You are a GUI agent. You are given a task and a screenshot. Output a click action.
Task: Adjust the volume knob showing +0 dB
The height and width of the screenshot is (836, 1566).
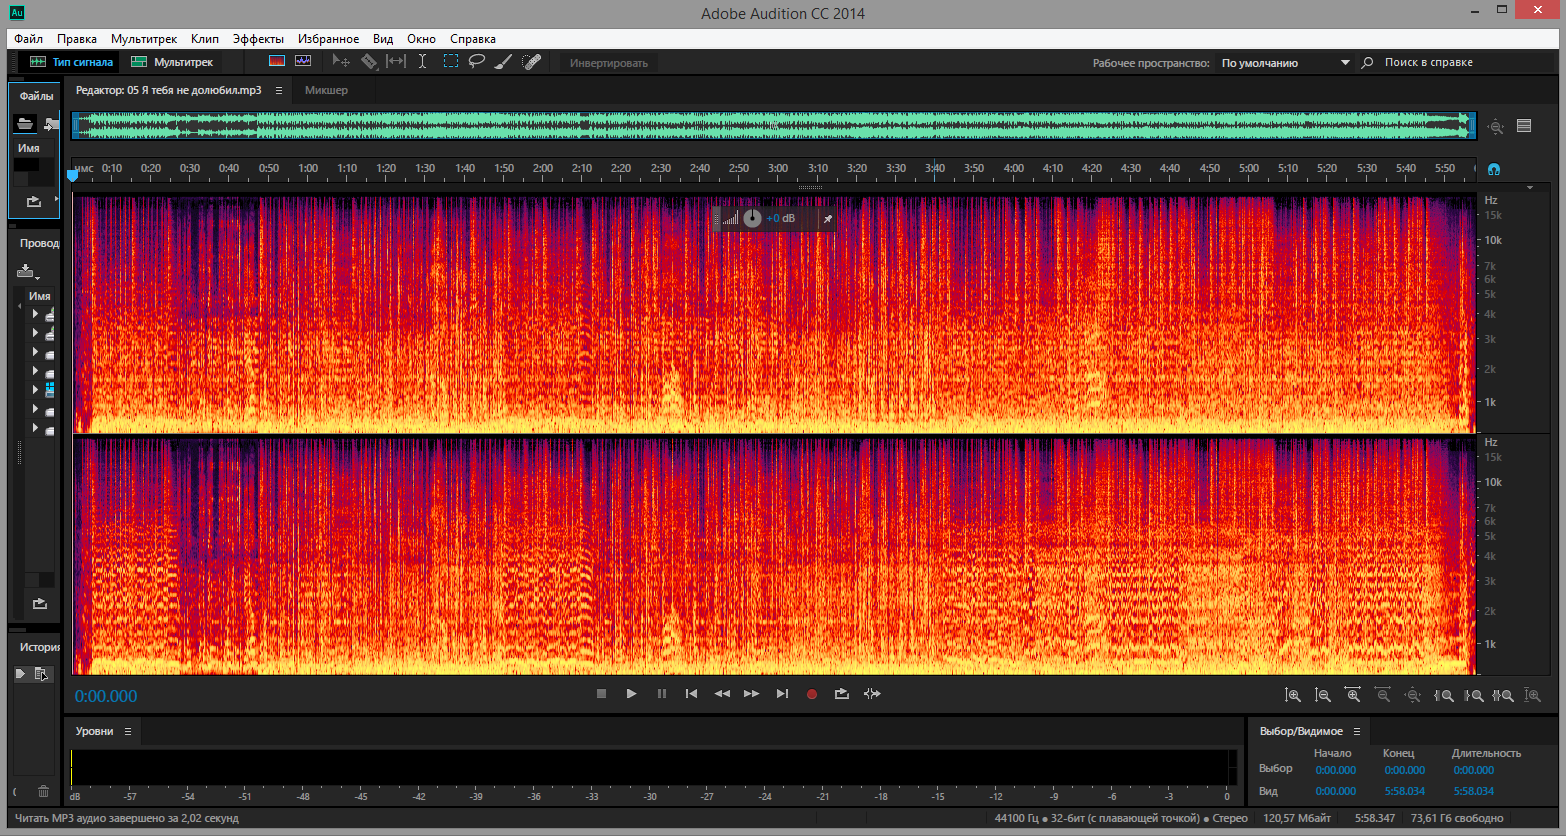pos(753,218)
